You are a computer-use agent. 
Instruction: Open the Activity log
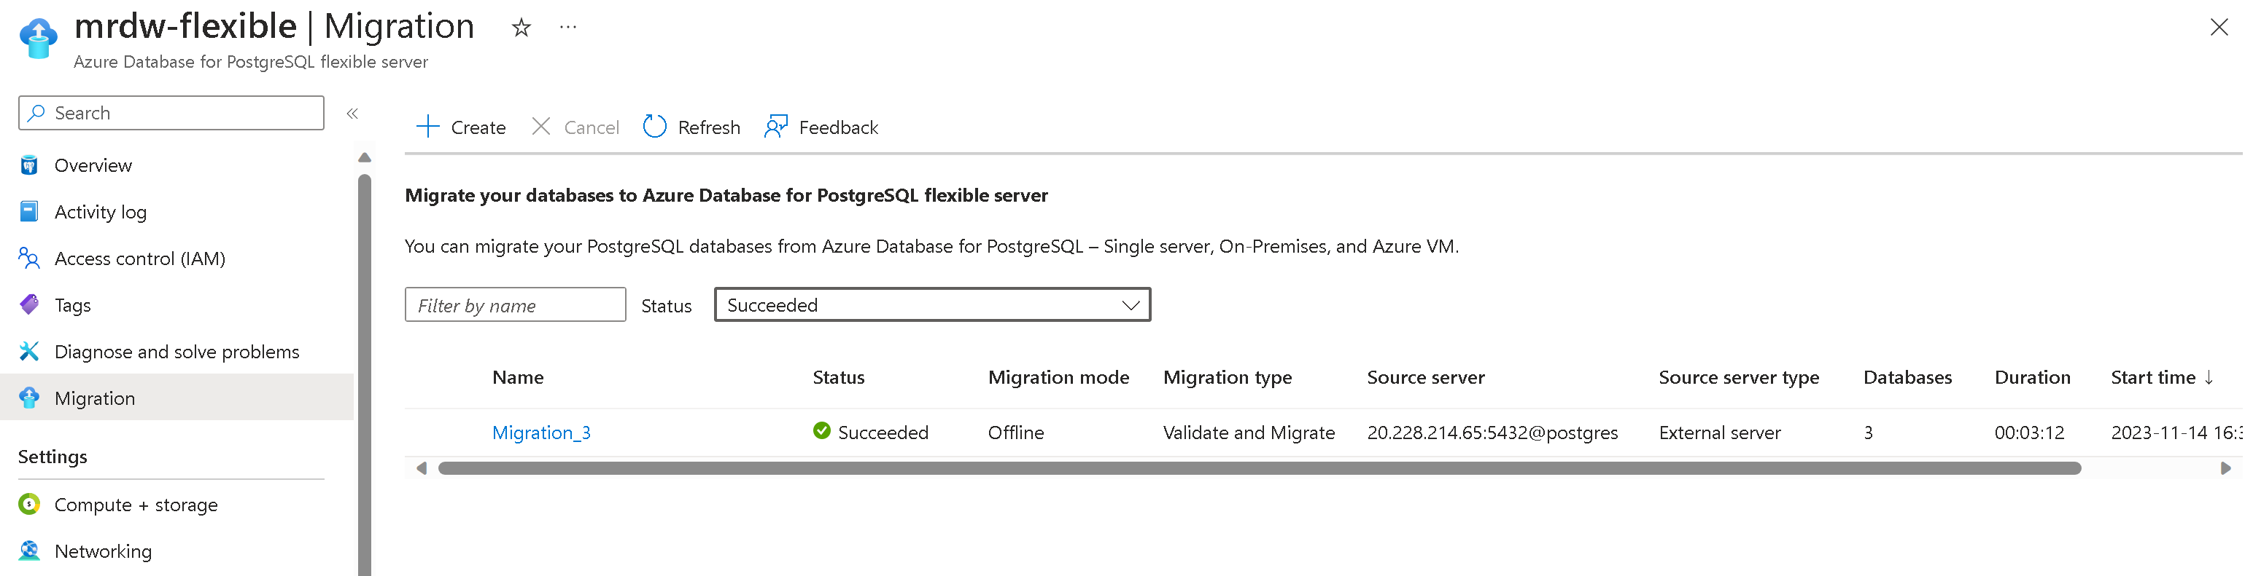click(x=100, y=212)
